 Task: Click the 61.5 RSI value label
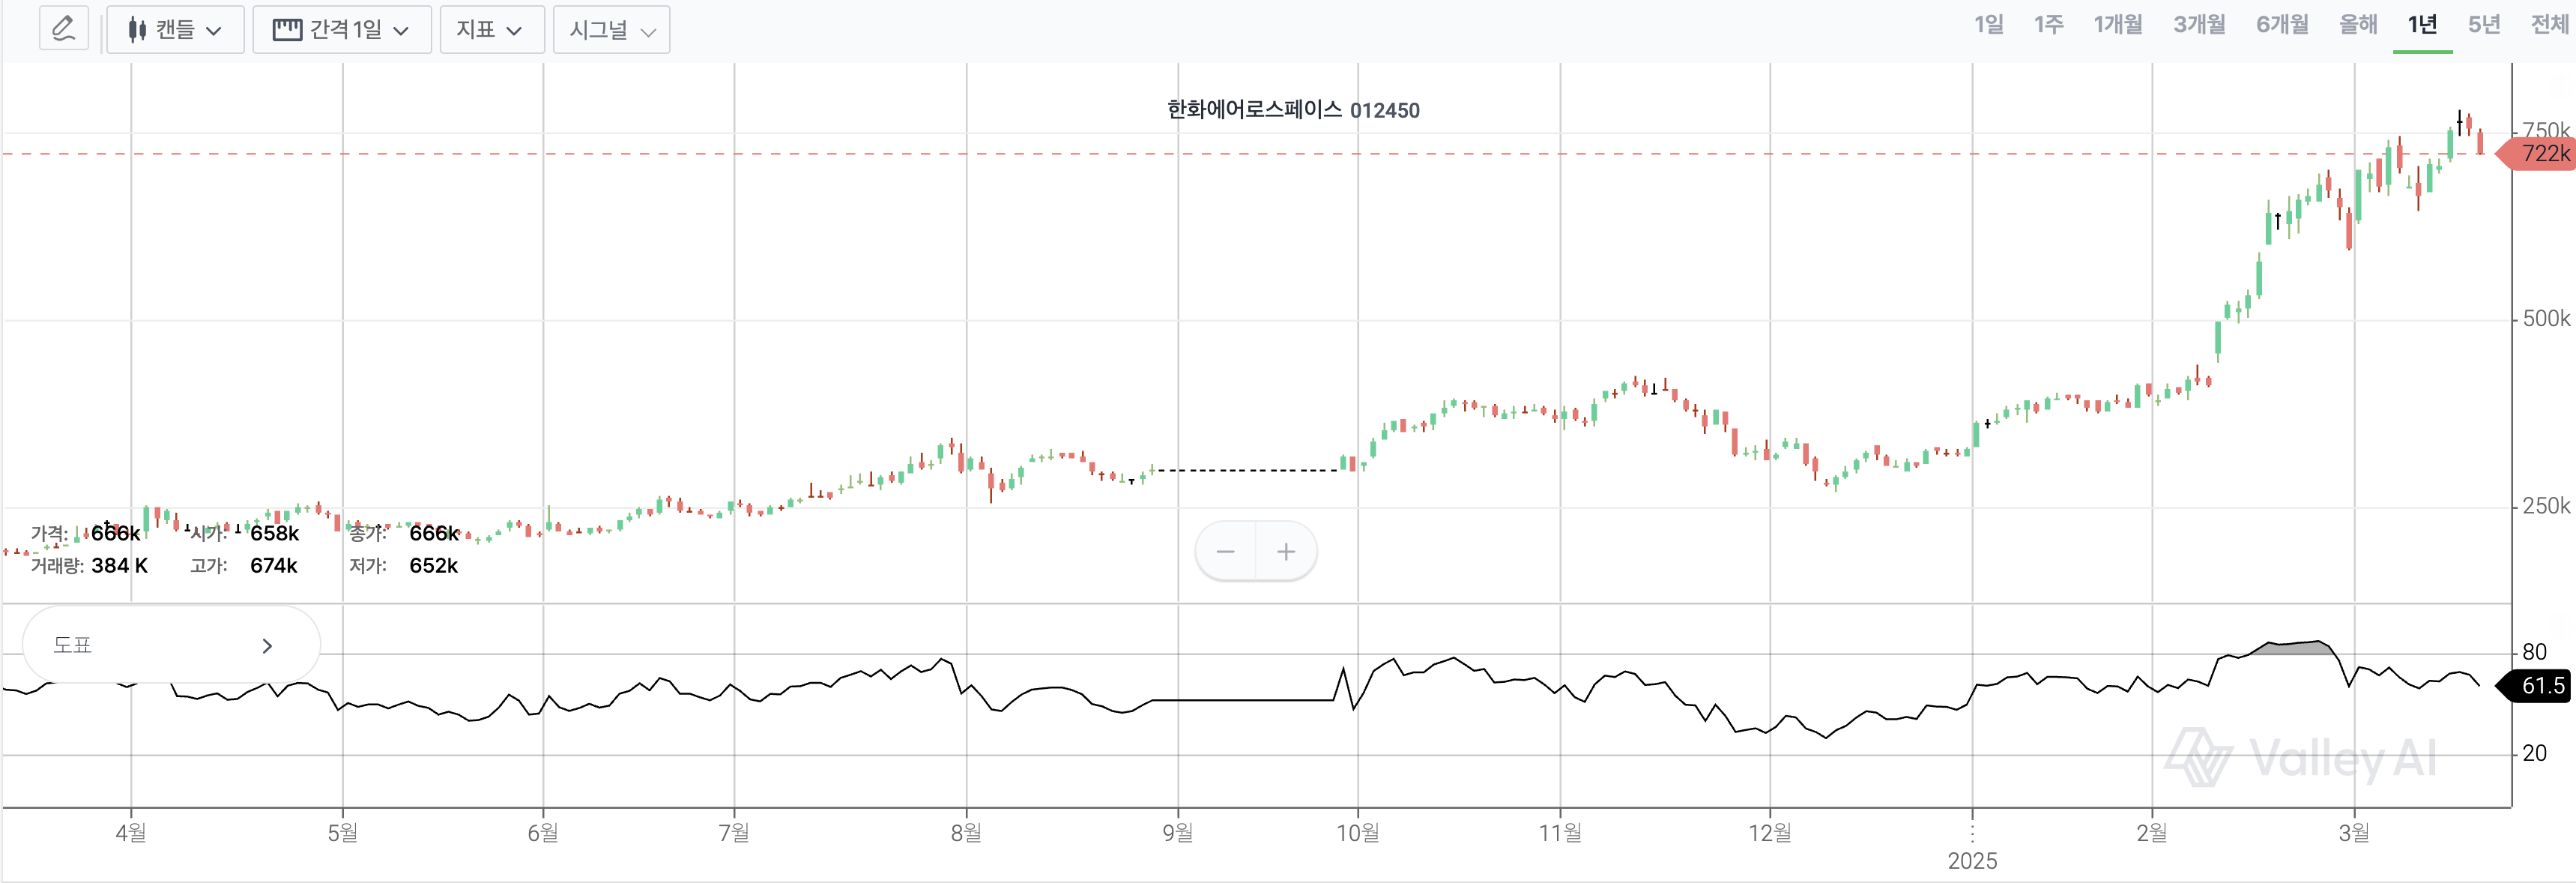pos(2540,686)
